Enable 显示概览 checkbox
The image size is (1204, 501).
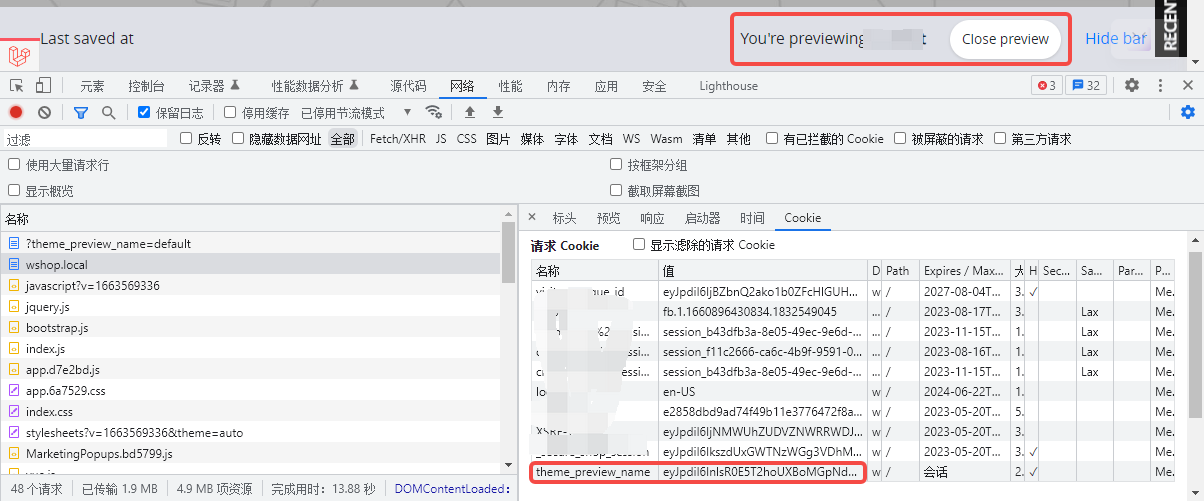pyautogui.click(x=14, y=190)
